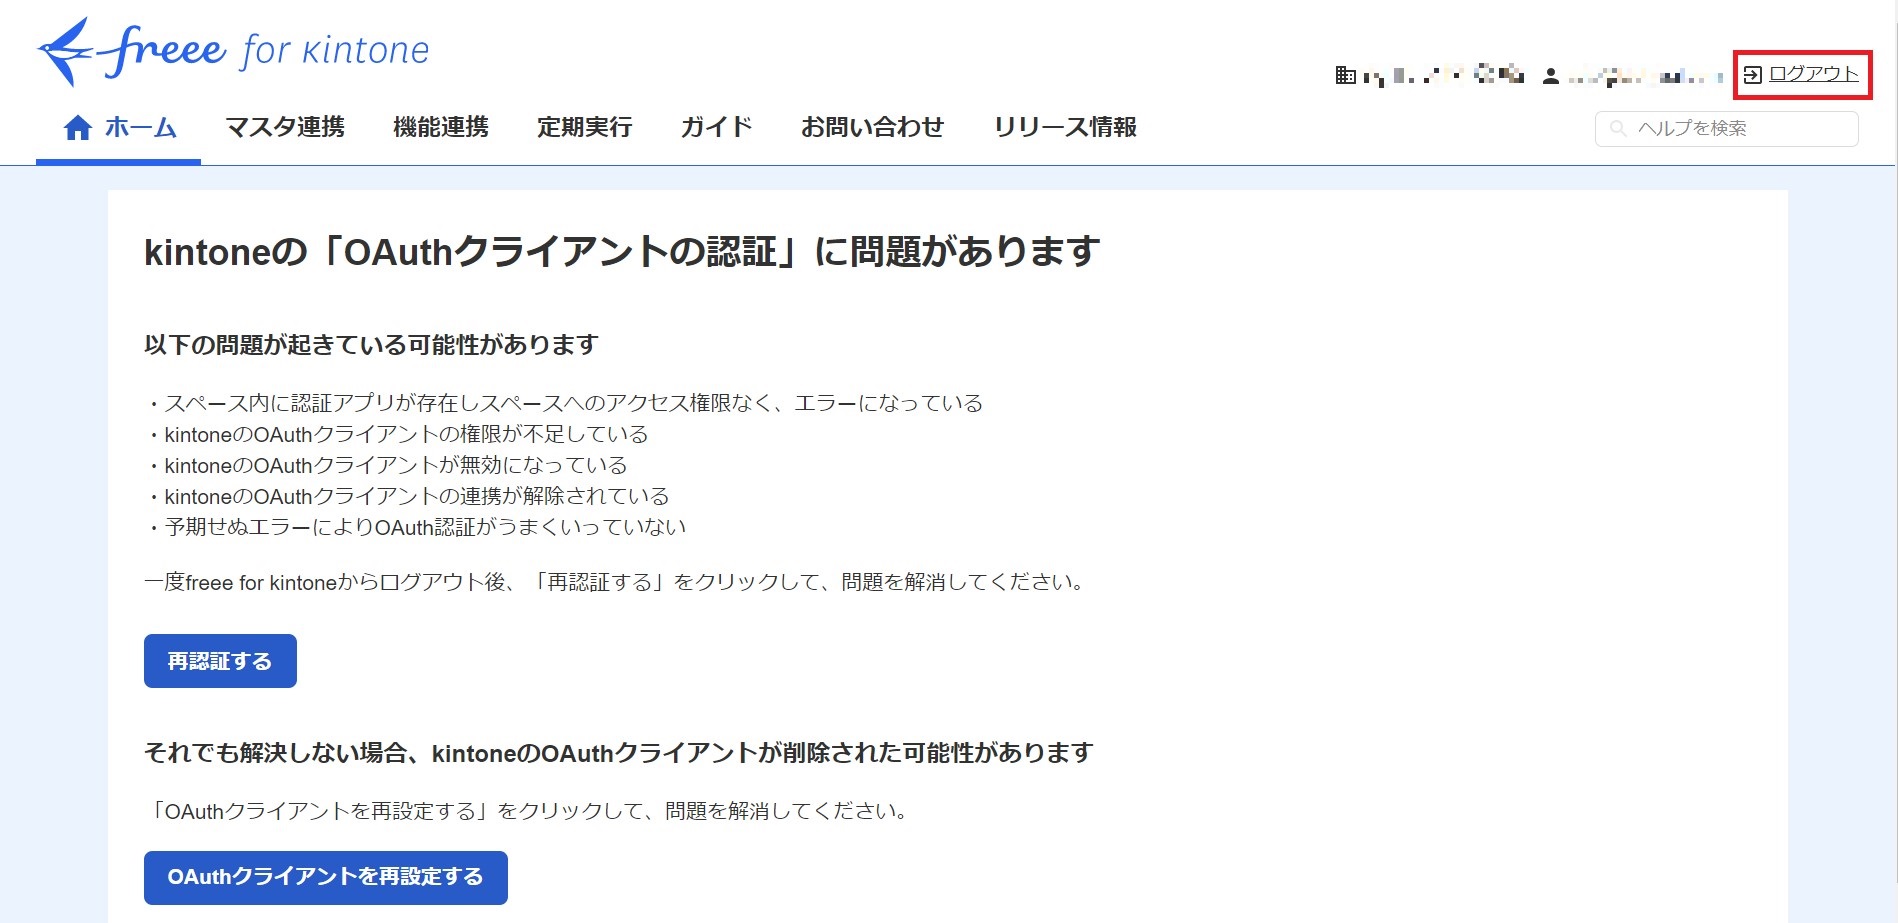Screen dimensions: 1898x923
Task: Click the "for kintone" logo text
Action: (x=335, y=50)
